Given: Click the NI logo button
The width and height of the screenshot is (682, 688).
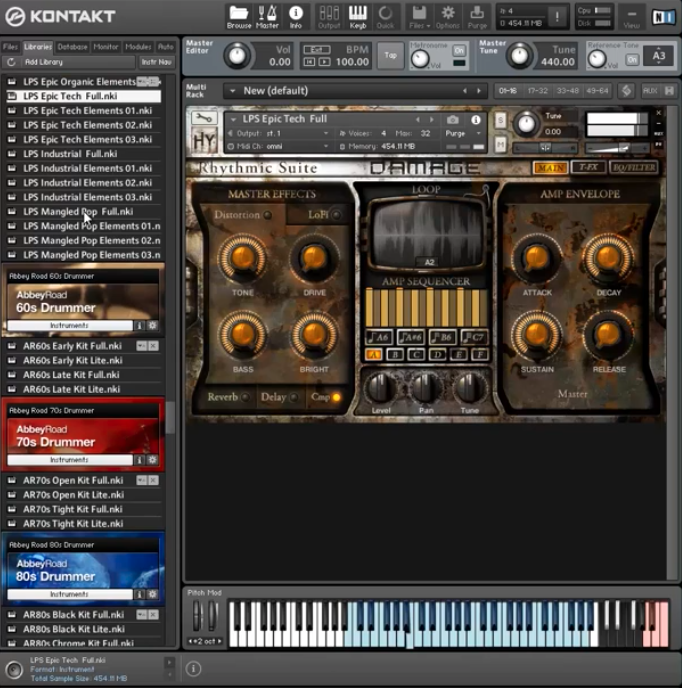Looking at the screenshot, I should pyautogui.click(x=663, y=17).
